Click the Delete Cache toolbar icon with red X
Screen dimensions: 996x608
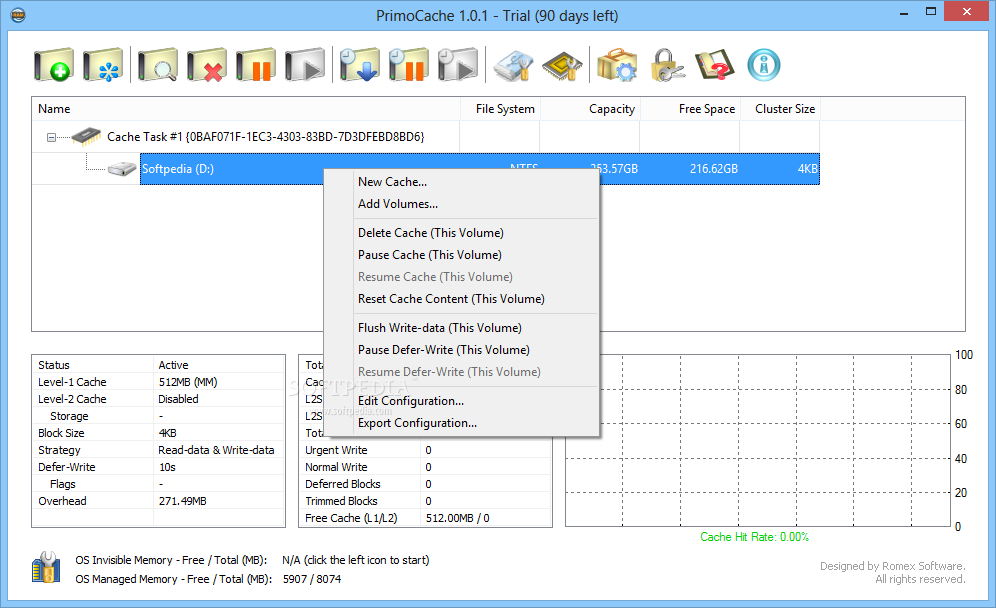207,64
